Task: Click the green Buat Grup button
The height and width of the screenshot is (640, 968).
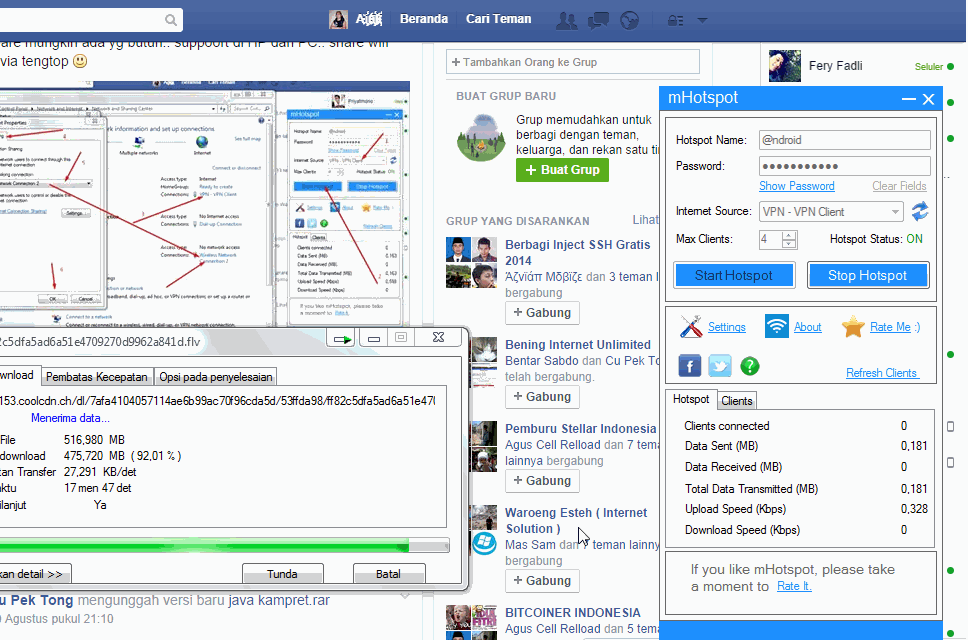Action: [x=562, y=170]
